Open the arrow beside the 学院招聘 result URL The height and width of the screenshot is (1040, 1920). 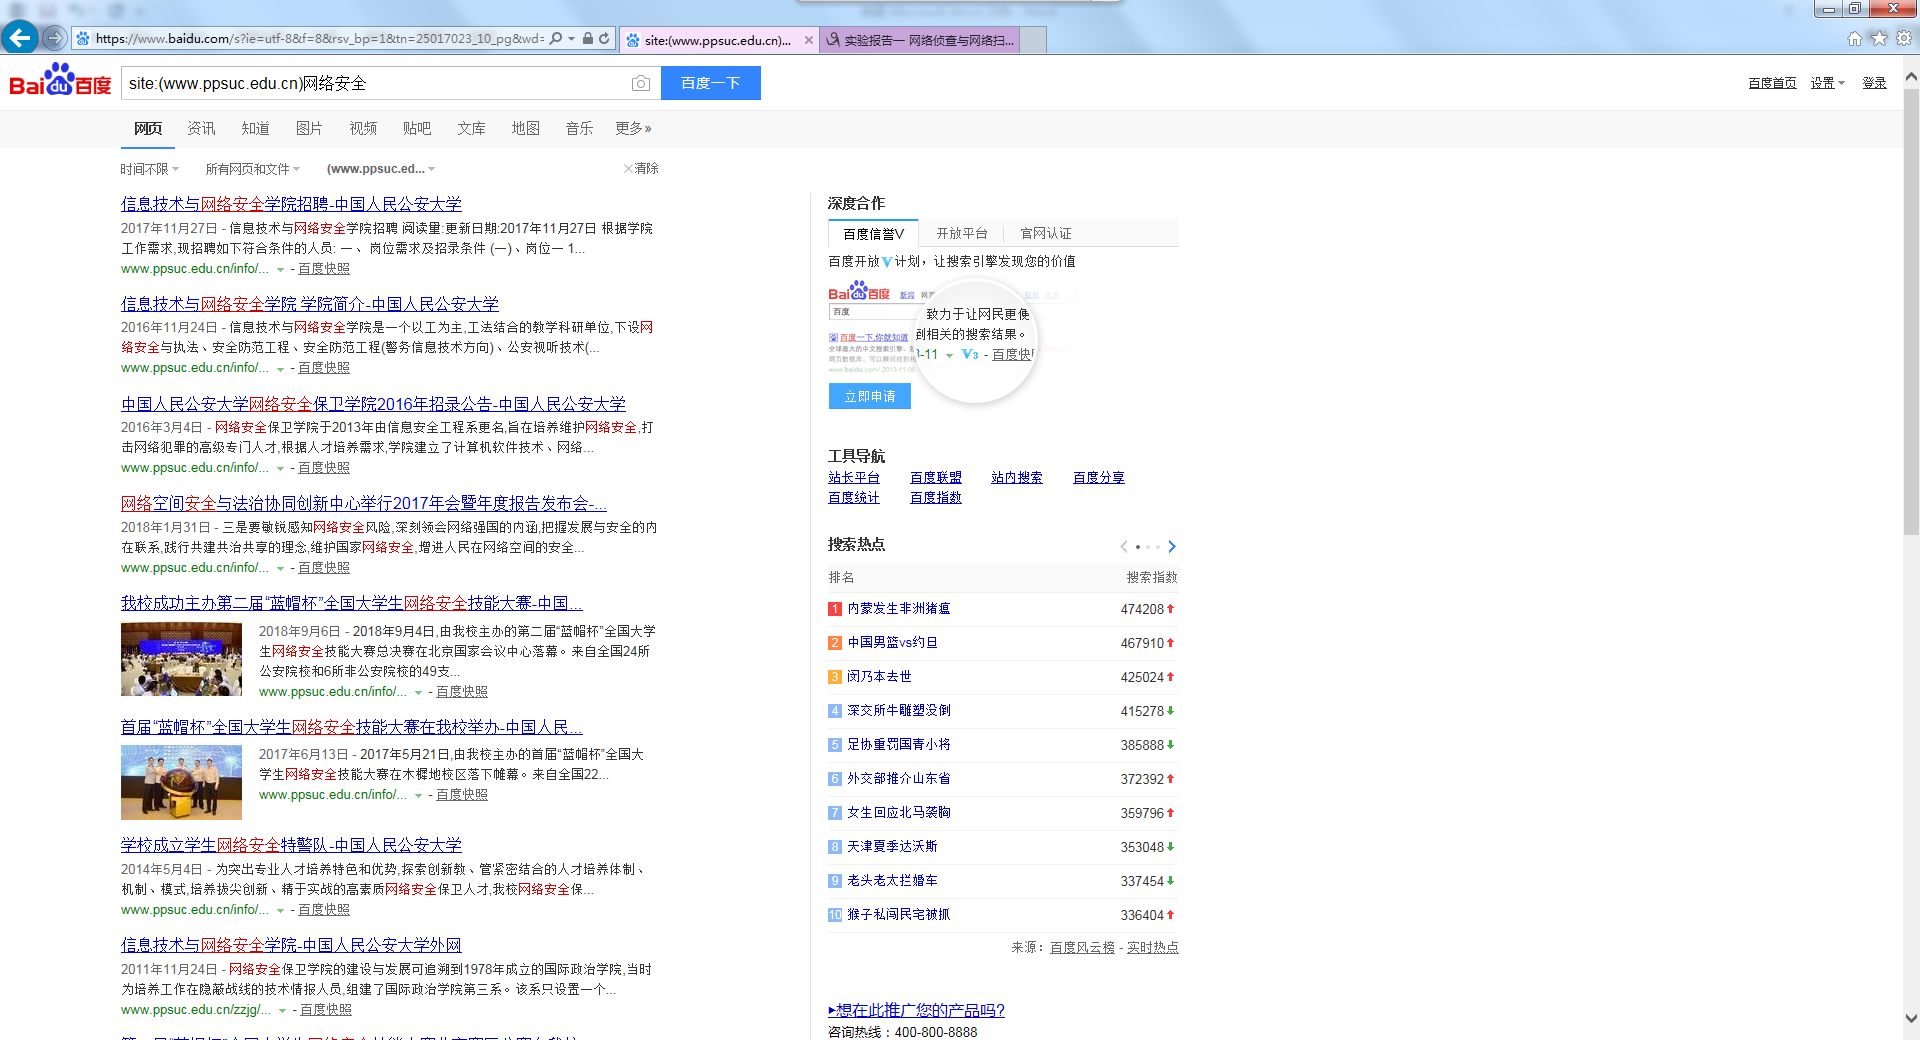click(x=280, y=269)
